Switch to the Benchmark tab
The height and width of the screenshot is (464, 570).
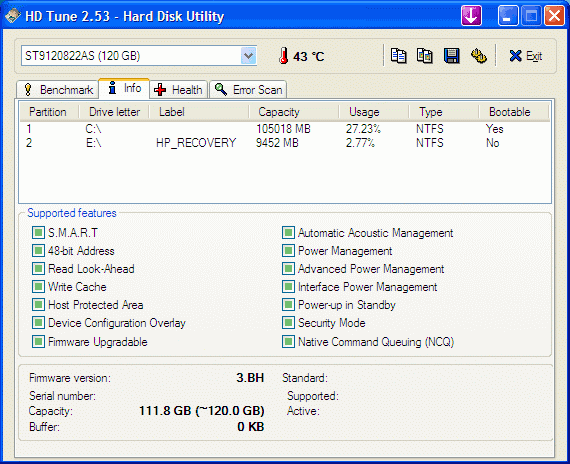(x=58, y=89)
